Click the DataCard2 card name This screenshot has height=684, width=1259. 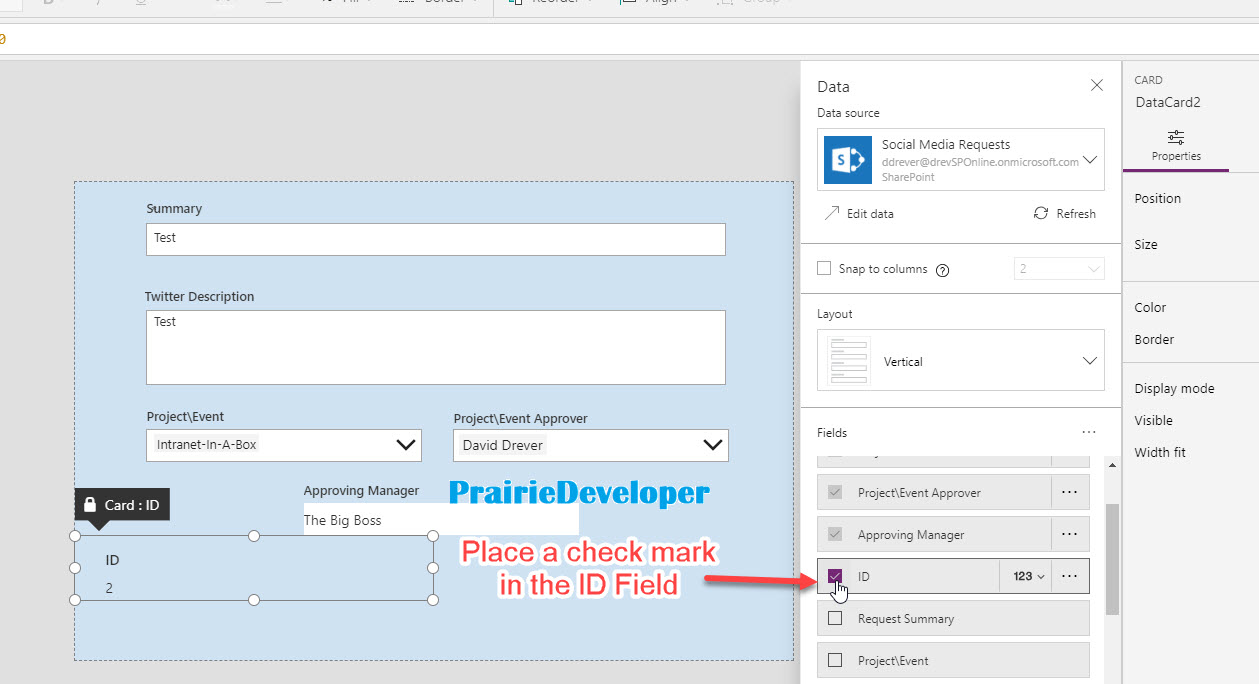pos(1168,102)
